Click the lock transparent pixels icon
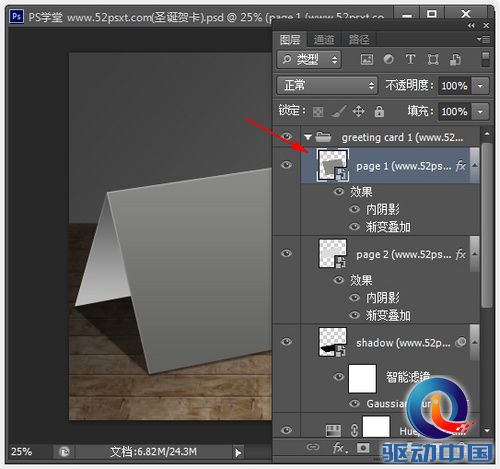 point(318,112)
